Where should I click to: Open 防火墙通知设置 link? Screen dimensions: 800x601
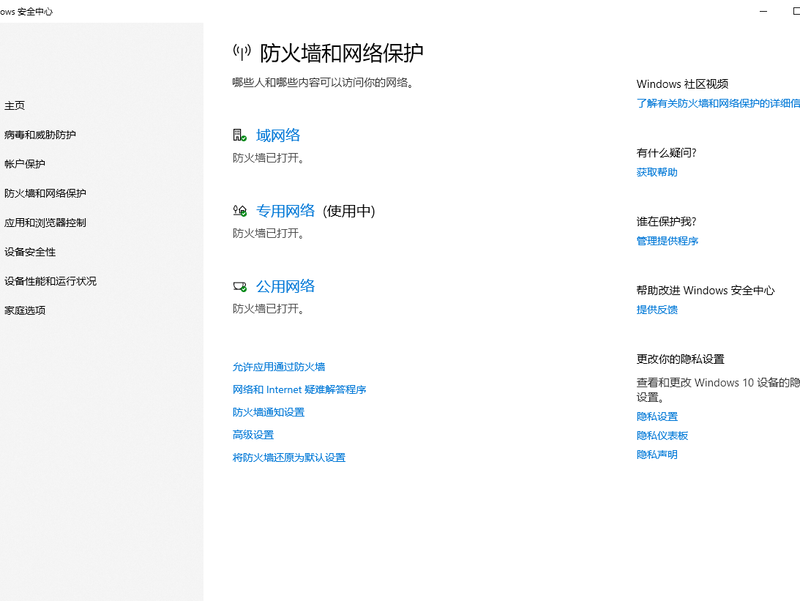pos(268,412)
